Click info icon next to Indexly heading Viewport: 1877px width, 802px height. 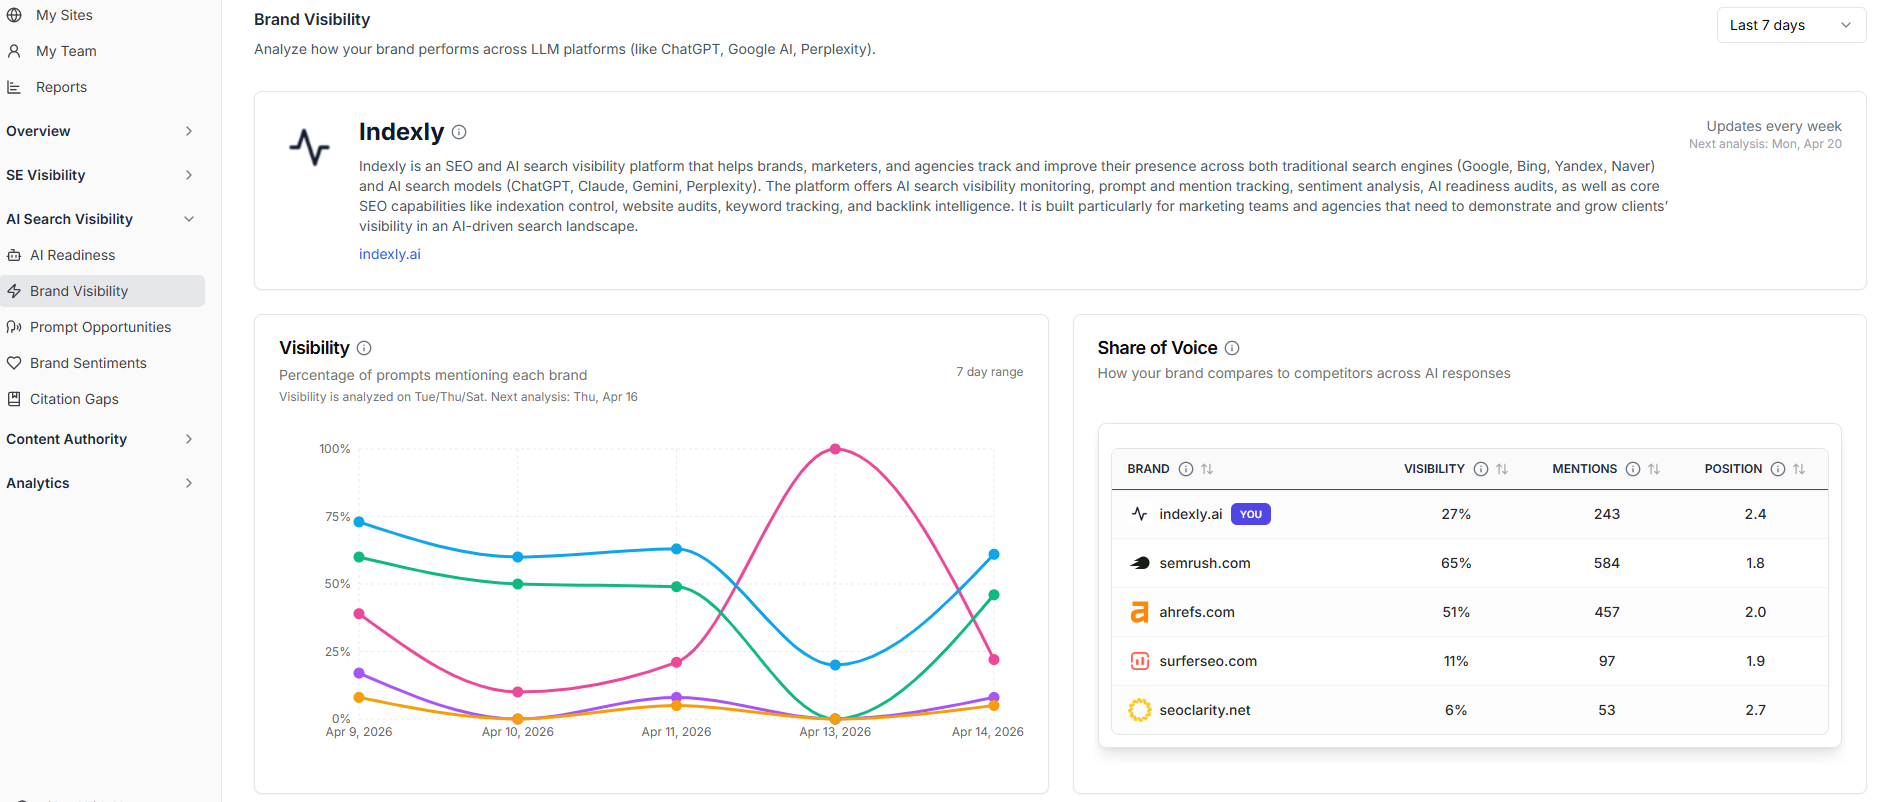tap(459, 132)
